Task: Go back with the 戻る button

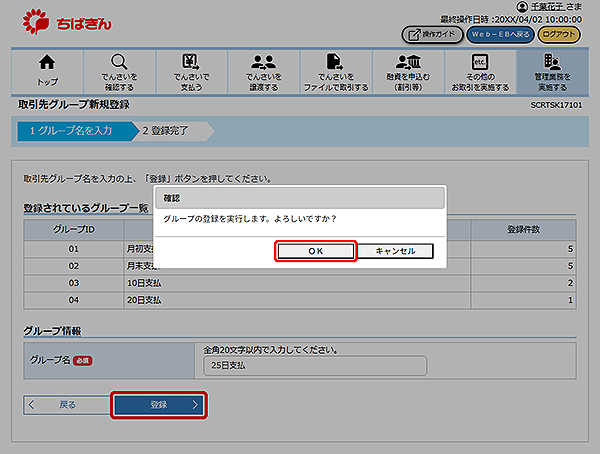Action: [x=67, y=405]
